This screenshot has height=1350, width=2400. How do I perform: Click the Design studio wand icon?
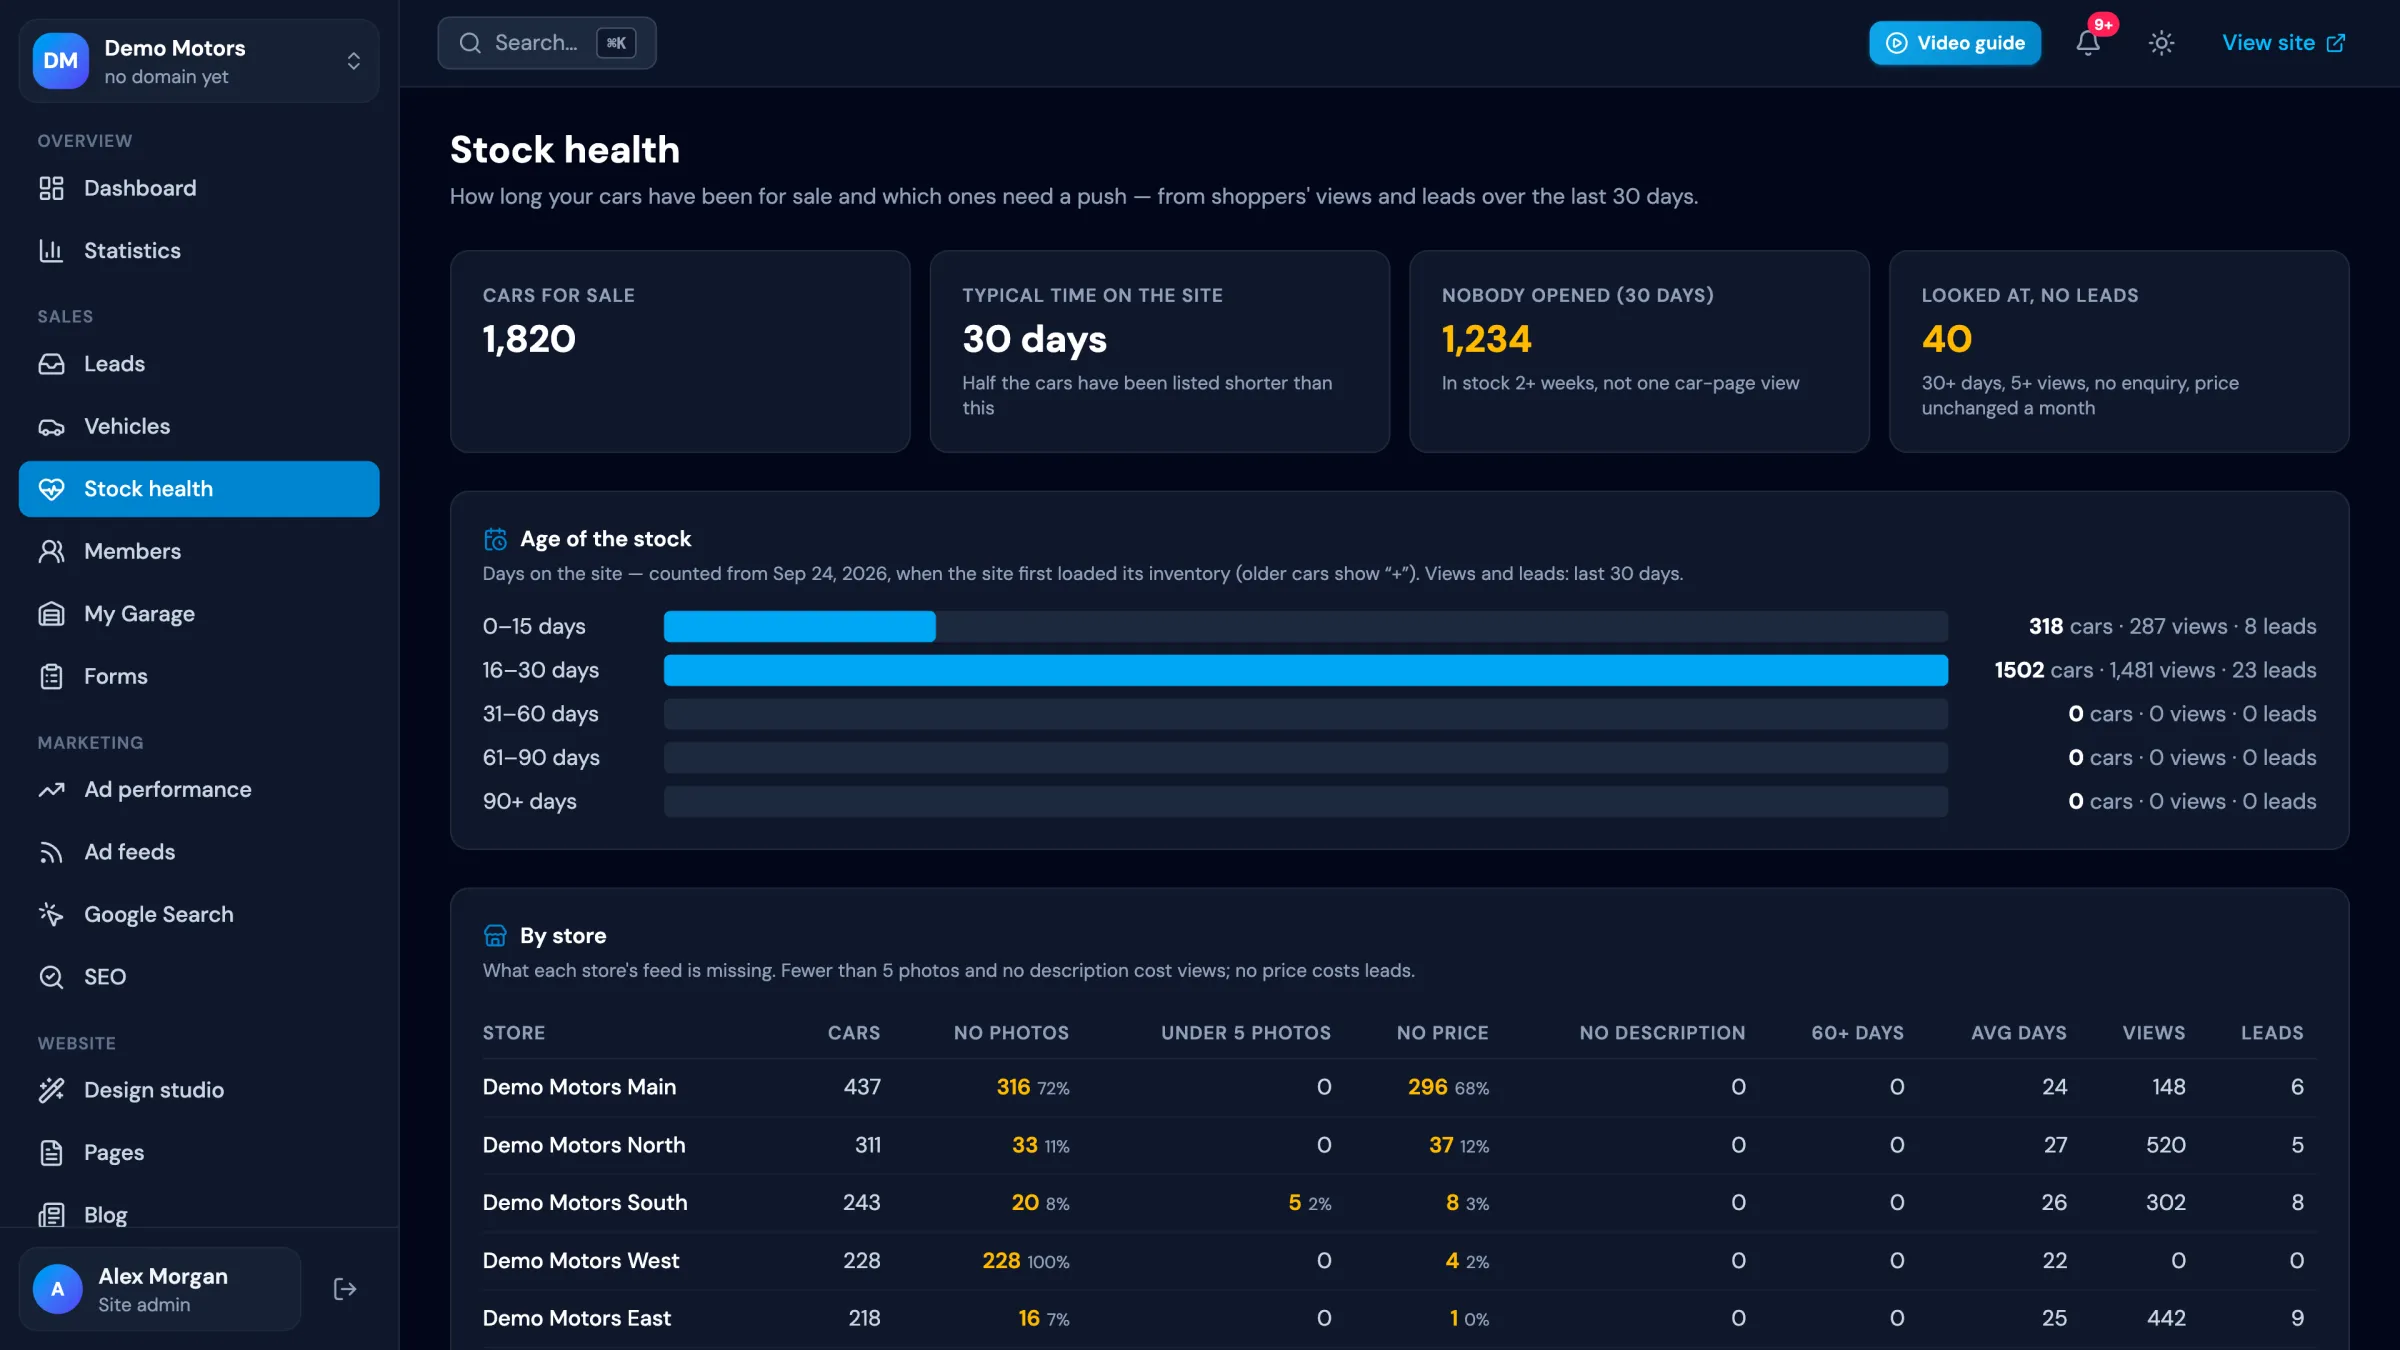pyautogui.click(x=51, y=1090)
